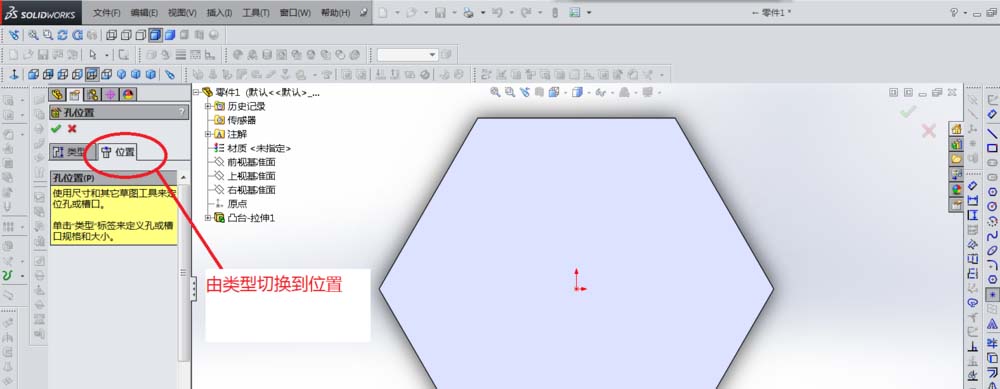Click heads-up section view icon

click(x=539, y=92)
